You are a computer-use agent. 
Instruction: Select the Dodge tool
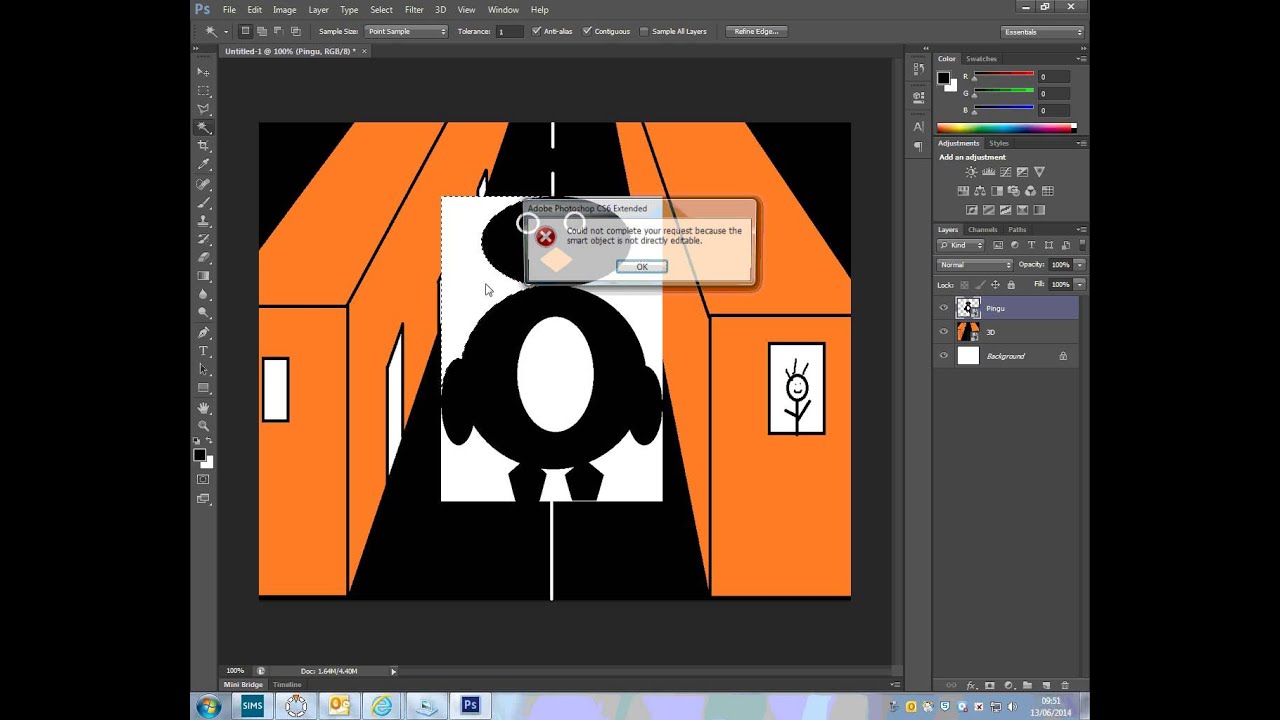coord(203,313)
